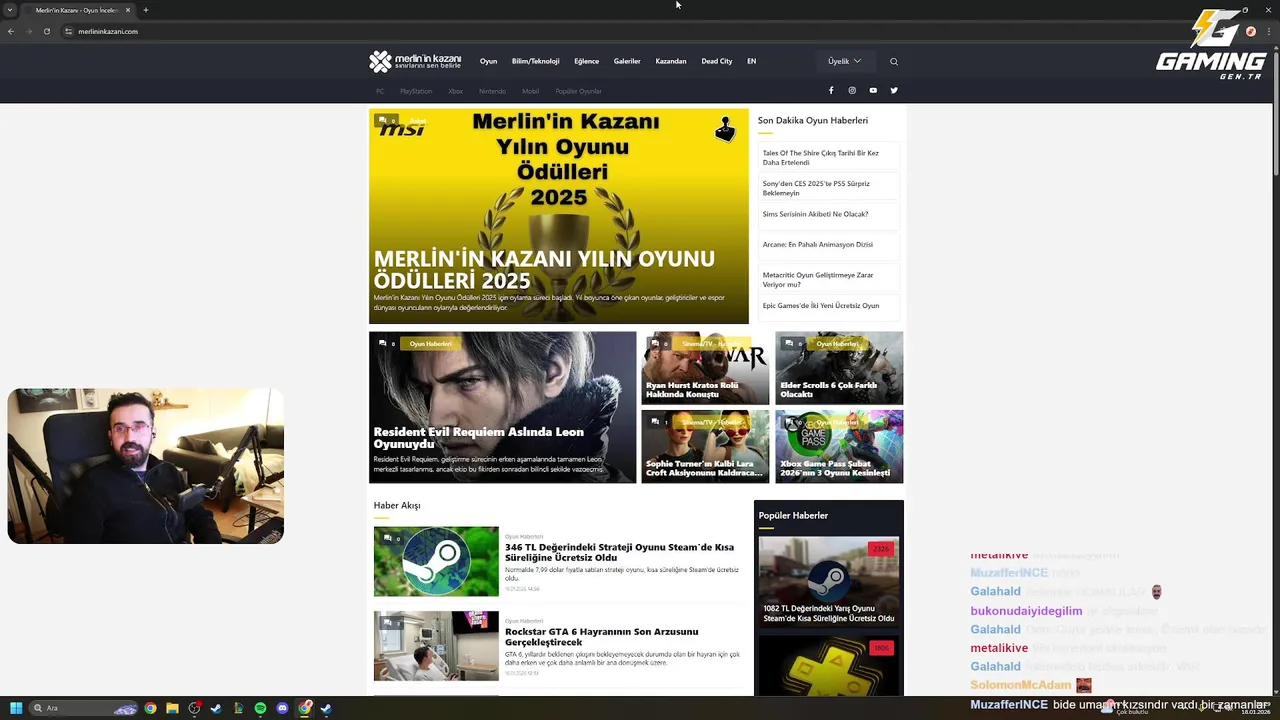This screenshot has height=720, width=1280.
Task: Open the Twitter icon in header
Action: pos(894,90)
